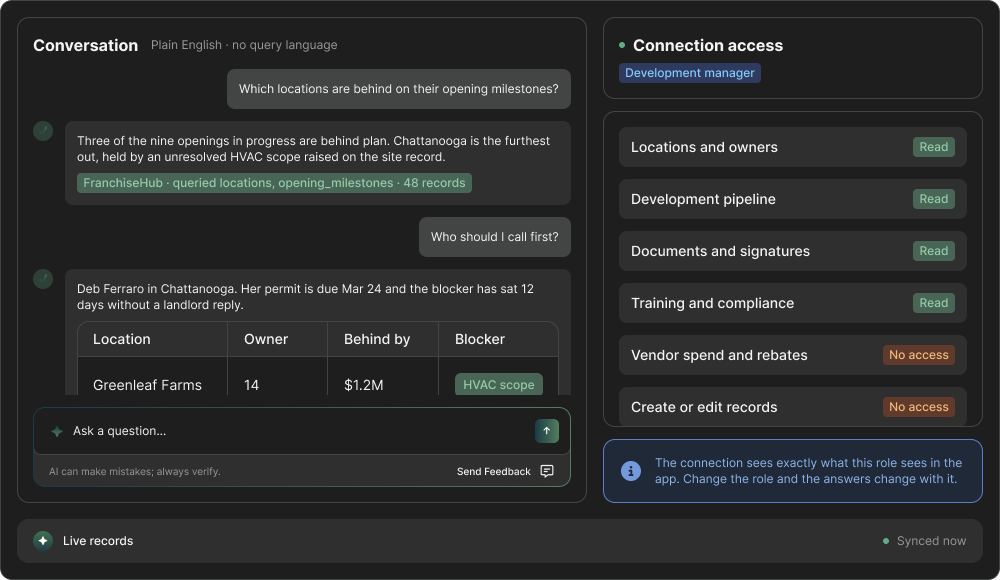This screenshot has width=1000, height=580.
Task: Click 'AI can make mistakes; always verify' note
Action: tap(135, 472)
